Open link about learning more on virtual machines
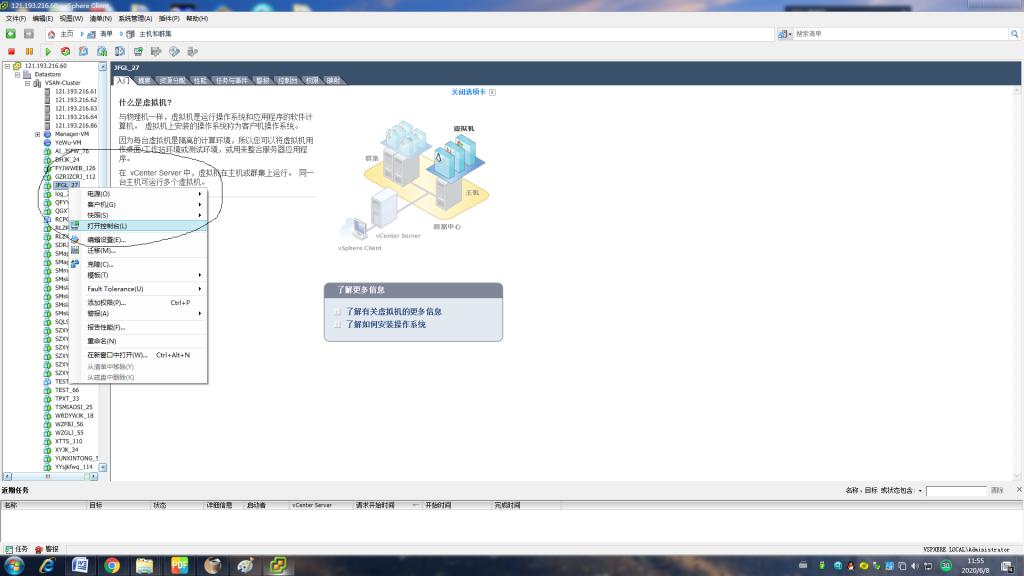The image size is (1024, 576). pos(394,312)
